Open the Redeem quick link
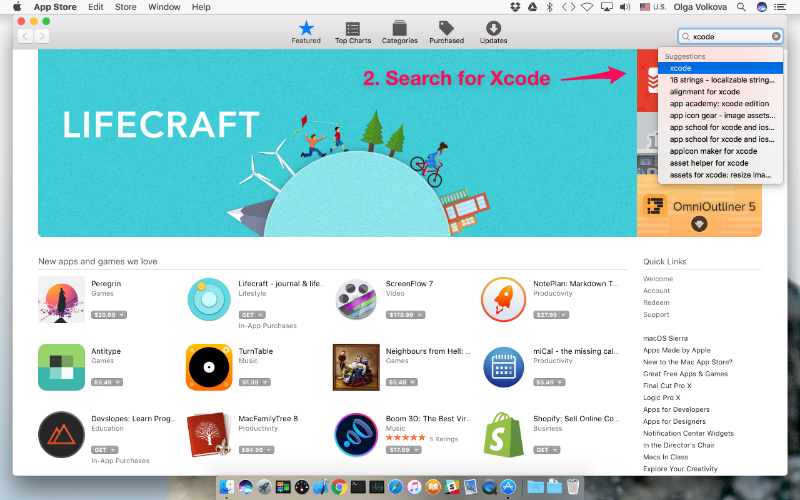Viewport: 800px width, 500px height. pyautogui.click(x=656, y=303)
